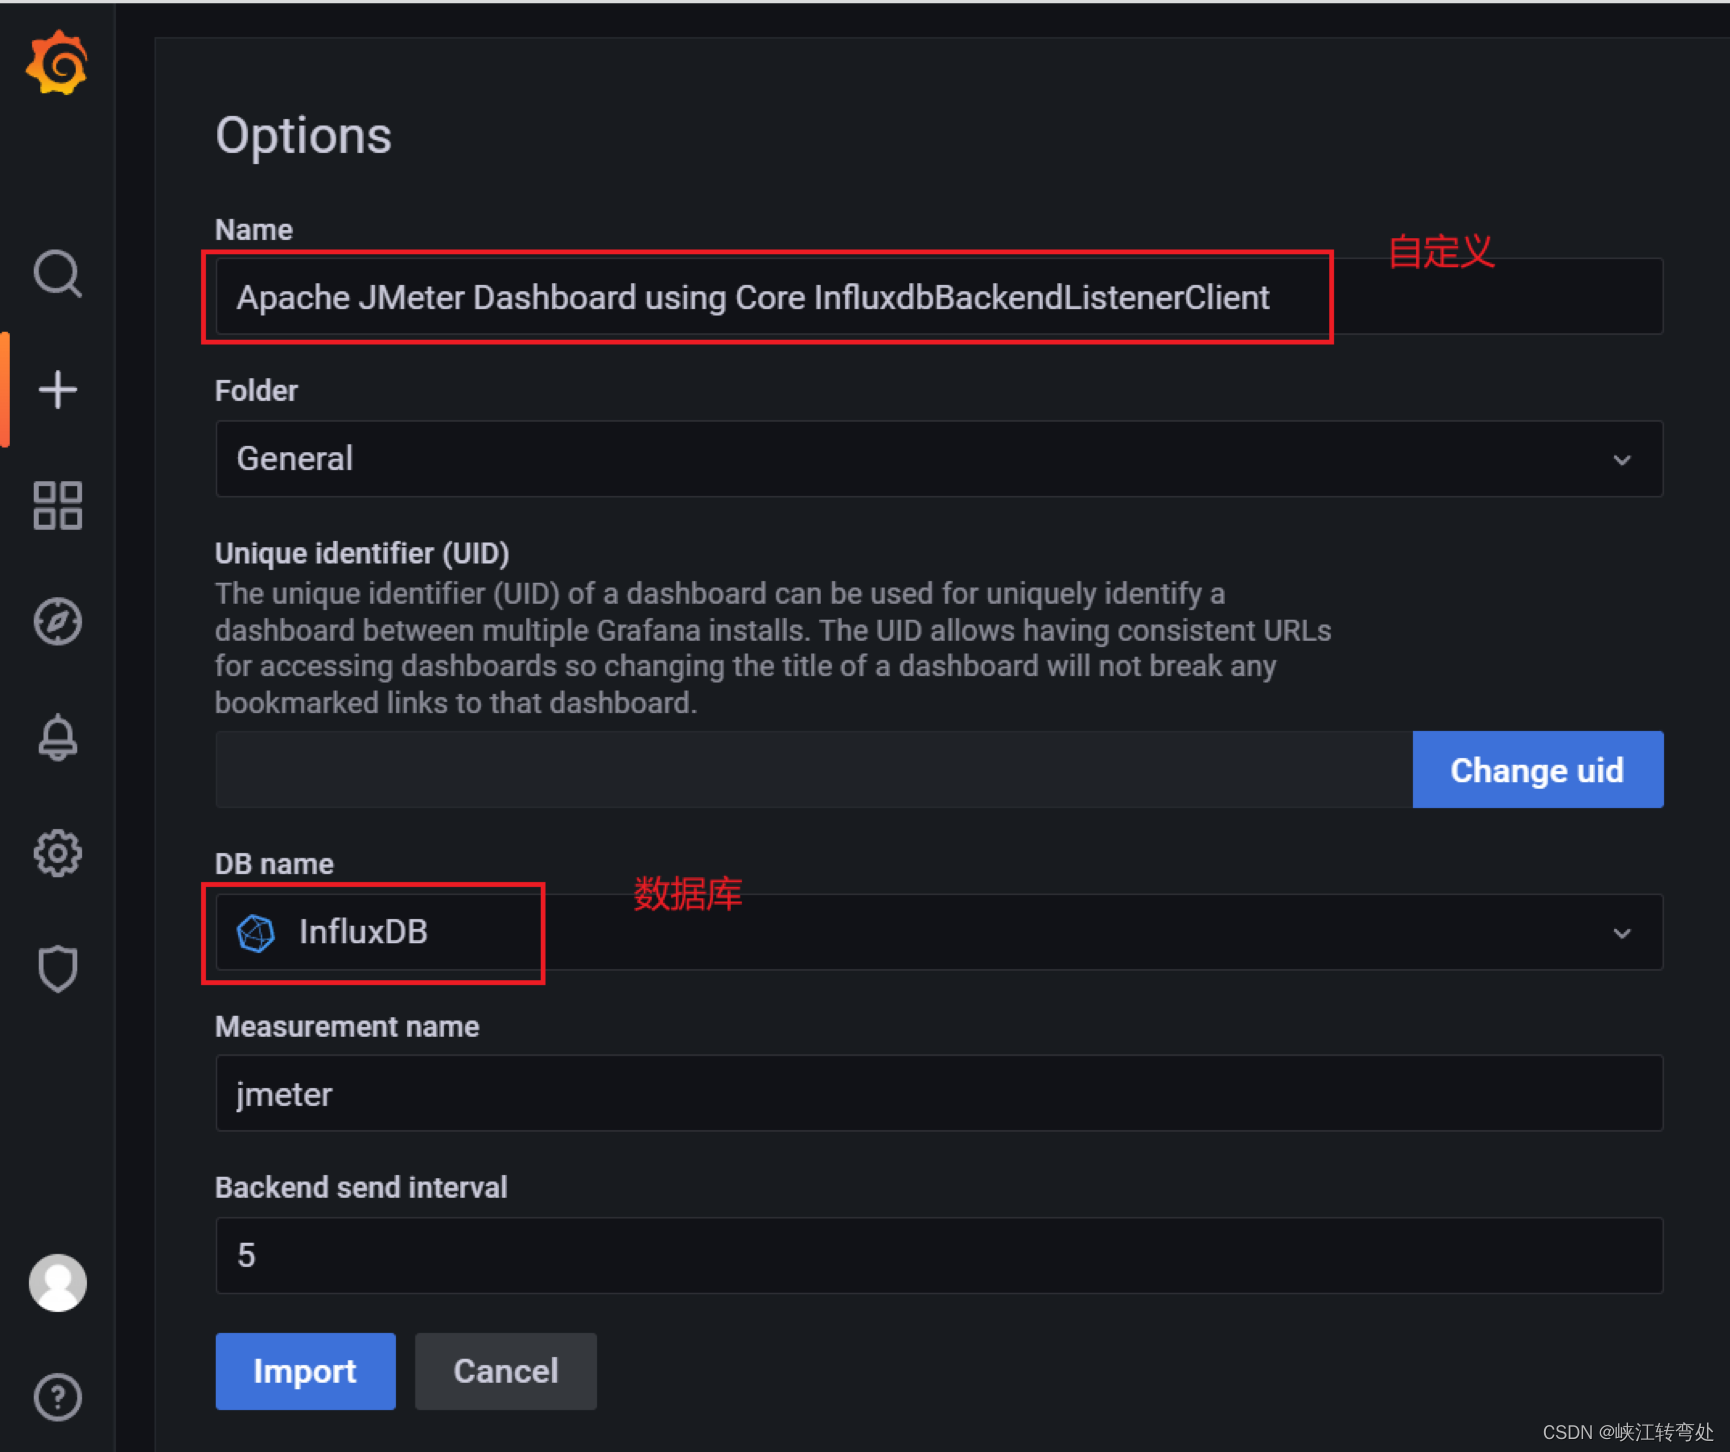Screen dimensions: 1730x1452
Task: Expand the Folder dropdown chevron
Action: [1622, 459]
